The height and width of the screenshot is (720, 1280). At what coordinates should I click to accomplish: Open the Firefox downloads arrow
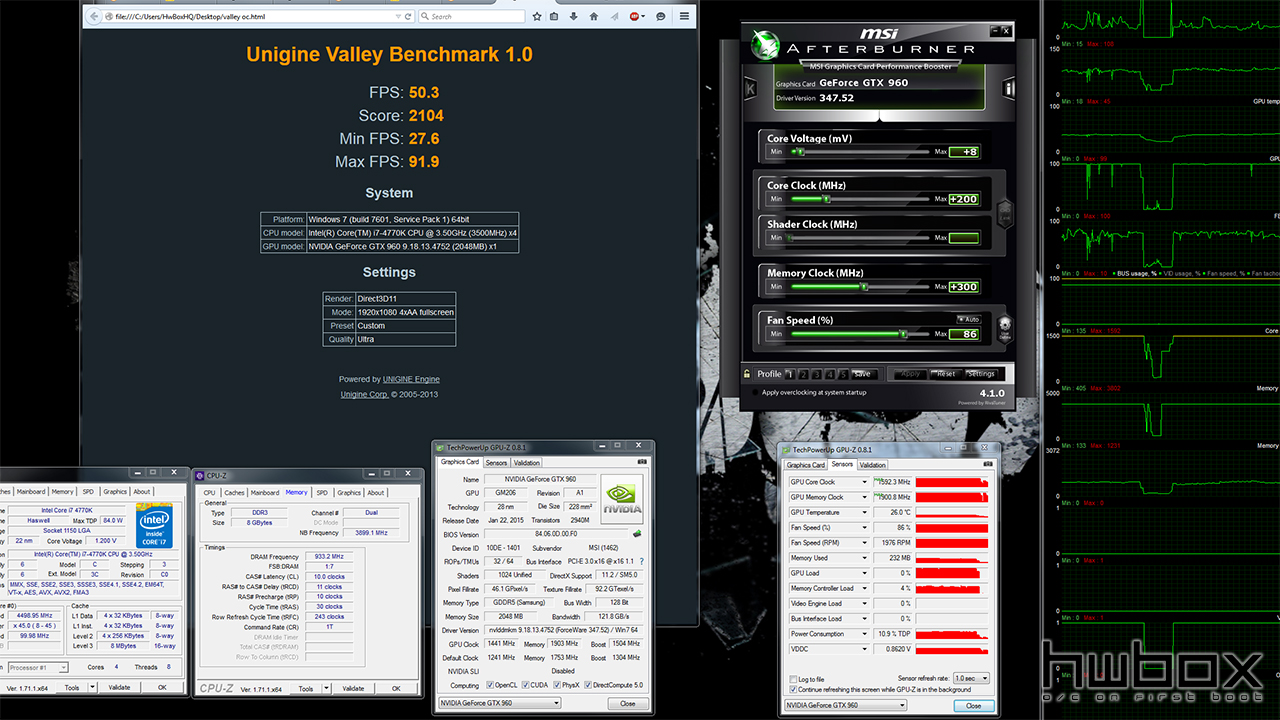coord(573,17)
